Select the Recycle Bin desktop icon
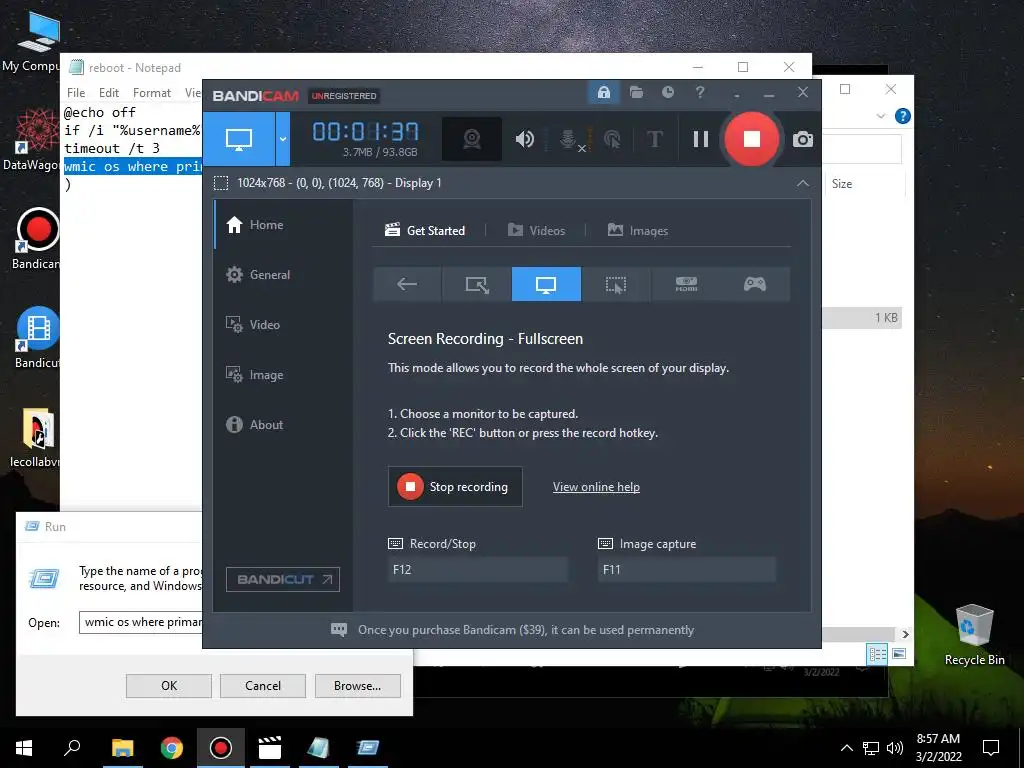 (x=974, y=634)
